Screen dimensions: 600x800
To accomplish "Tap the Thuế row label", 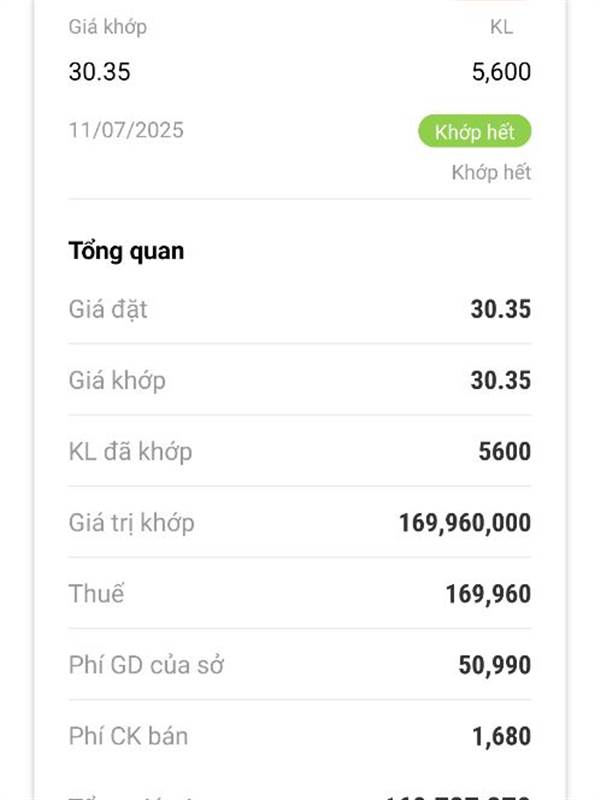I will click(96, 594).
